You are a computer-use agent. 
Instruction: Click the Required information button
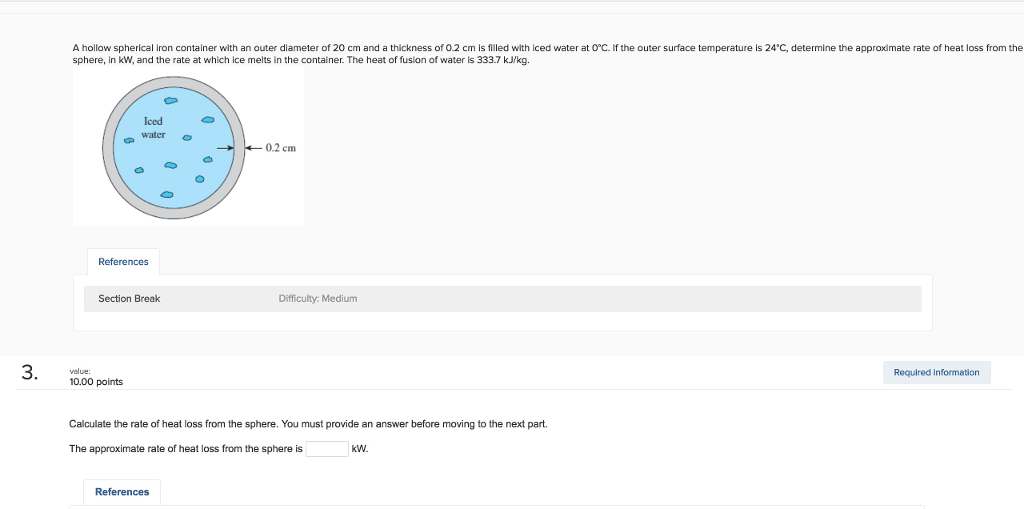coord(936,372)
